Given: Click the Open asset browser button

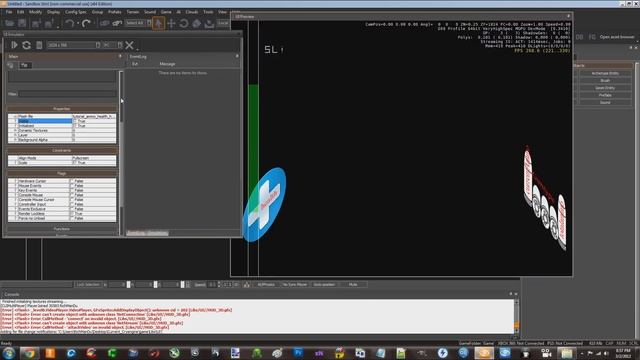Looking at the screenshot, I should (617, 37).
